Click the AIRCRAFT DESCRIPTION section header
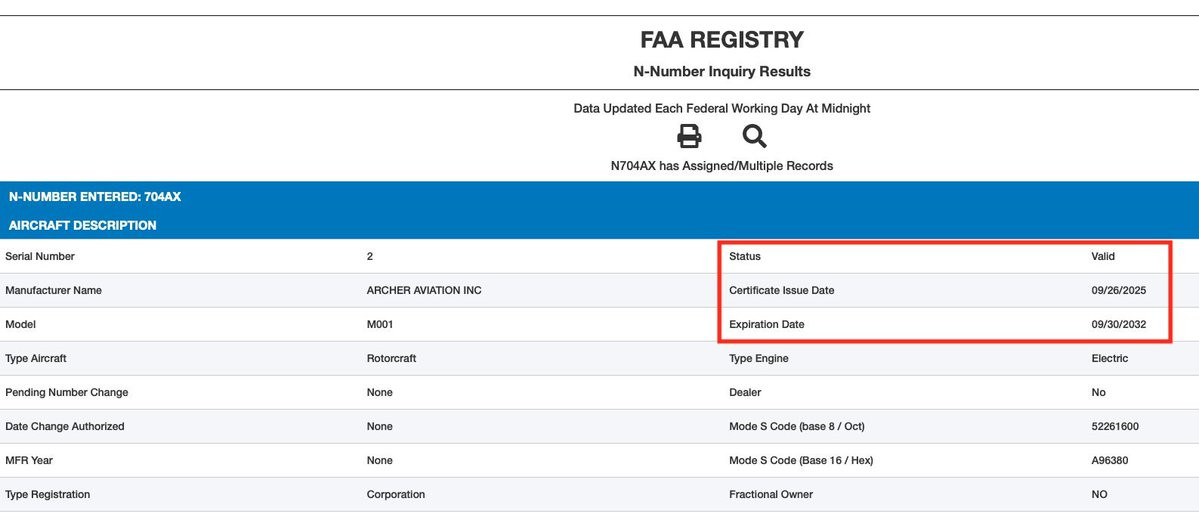This screenshot has width=1199, height=526. 83,226
